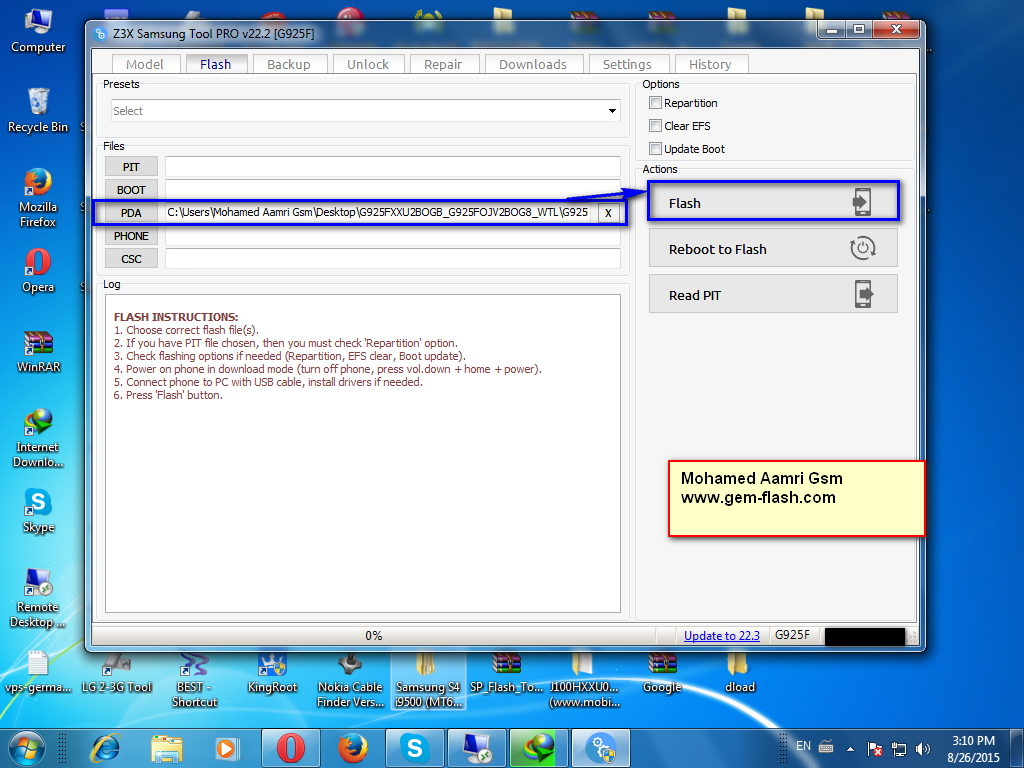Open the History tab
Image resolution: width=1024 pixels, height=768 pixels.
coord(711,64)
